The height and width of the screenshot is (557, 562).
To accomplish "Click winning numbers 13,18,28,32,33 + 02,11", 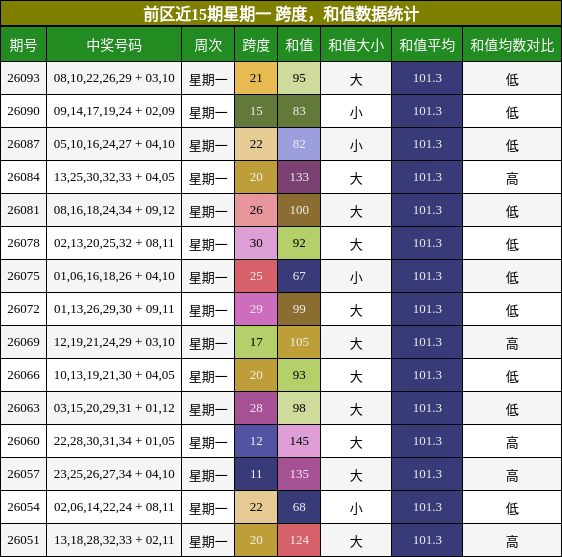I will pyautogui.click(x=114, y=540).
